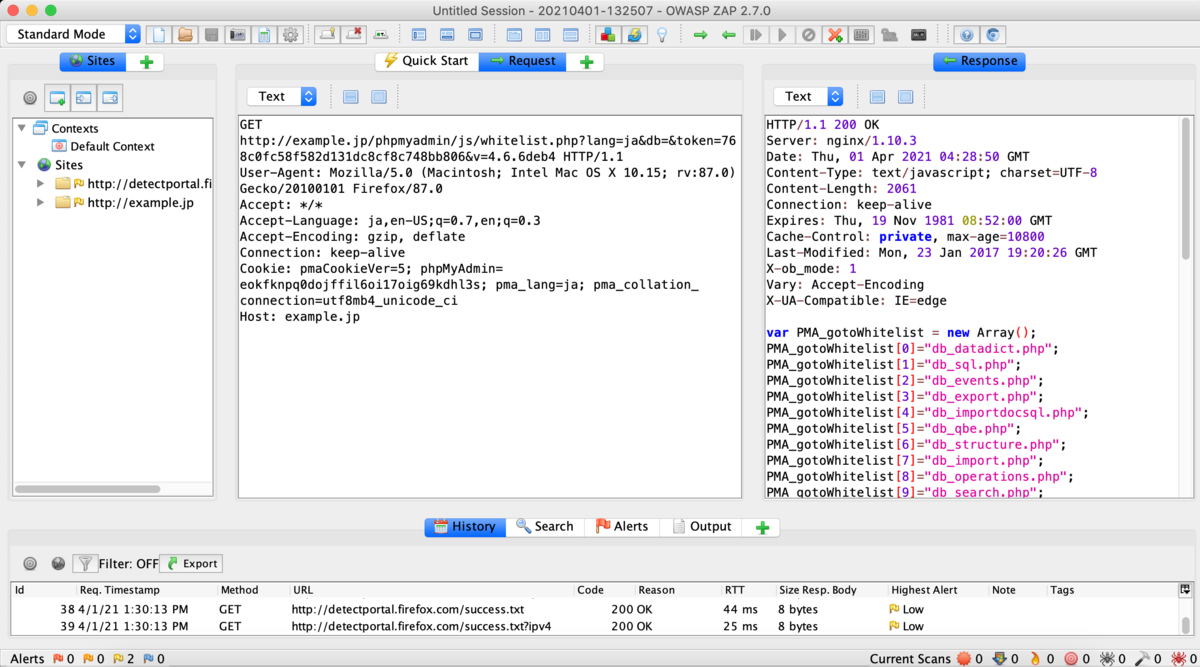Add new tab beside Output
Image resolution: width=1200 pixels, height=667 pixels.
[763, 527]
